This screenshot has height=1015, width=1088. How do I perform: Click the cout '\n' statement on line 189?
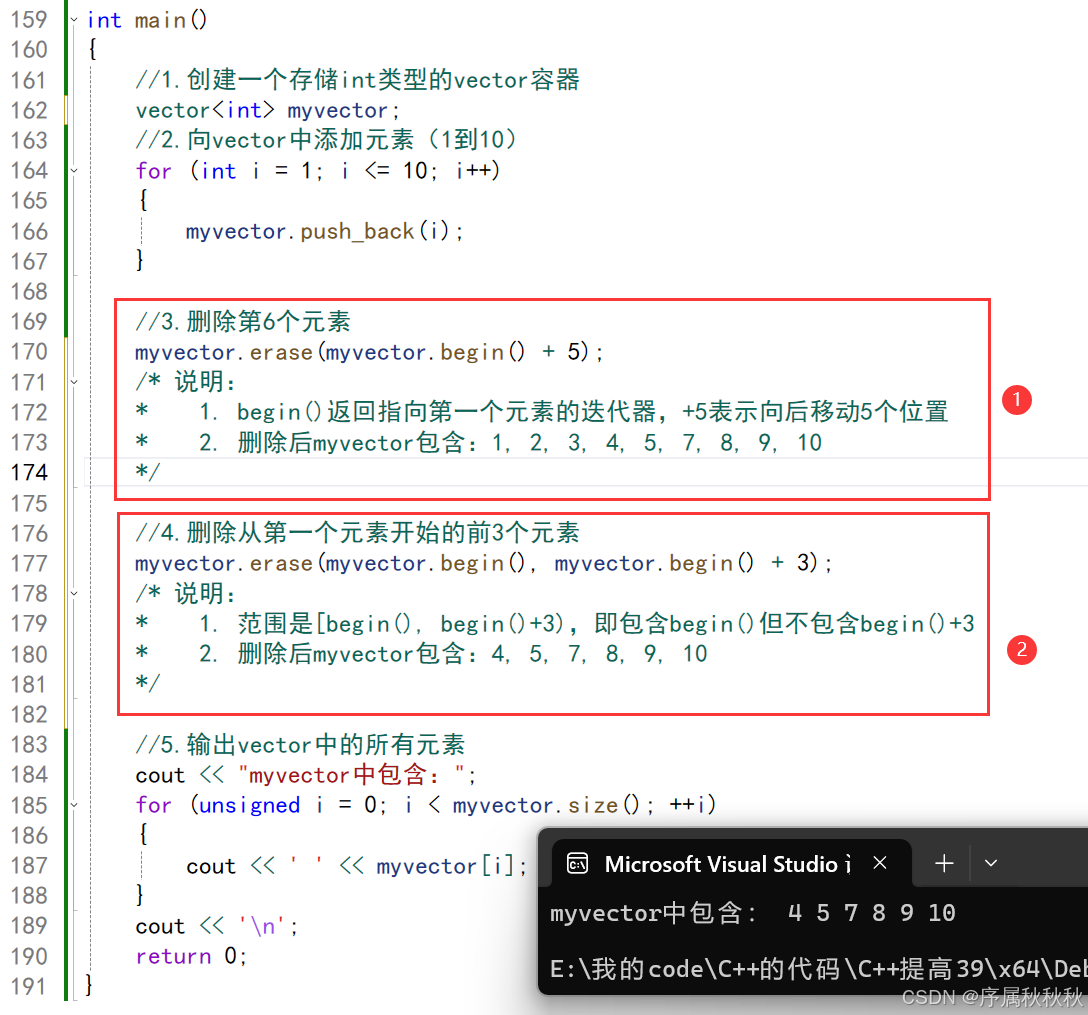(216, 926)
